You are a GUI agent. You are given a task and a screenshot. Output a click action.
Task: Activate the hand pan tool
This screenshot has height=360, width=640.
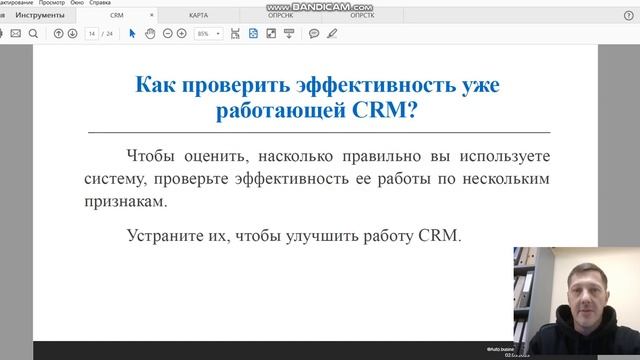[150, 33]
